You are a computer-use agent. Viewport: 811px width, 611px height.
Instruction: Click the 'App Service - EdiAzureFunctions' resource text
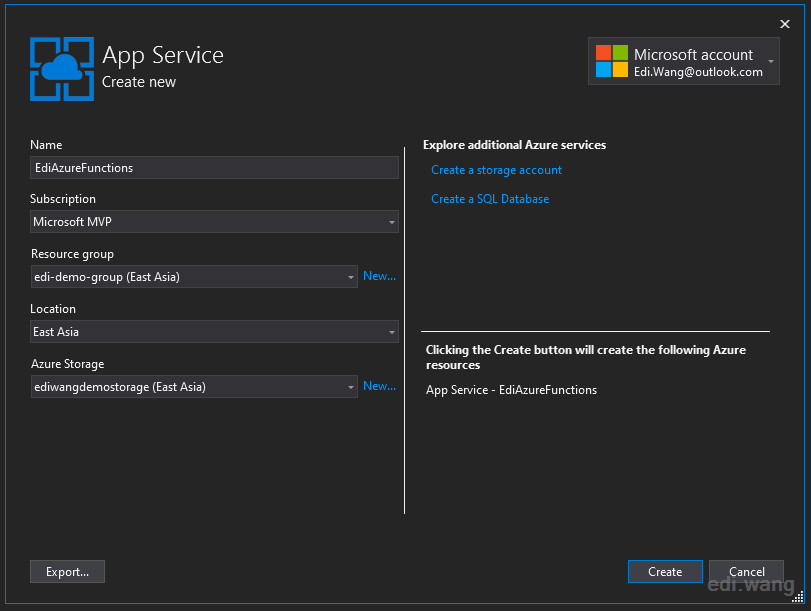(511, 390)
